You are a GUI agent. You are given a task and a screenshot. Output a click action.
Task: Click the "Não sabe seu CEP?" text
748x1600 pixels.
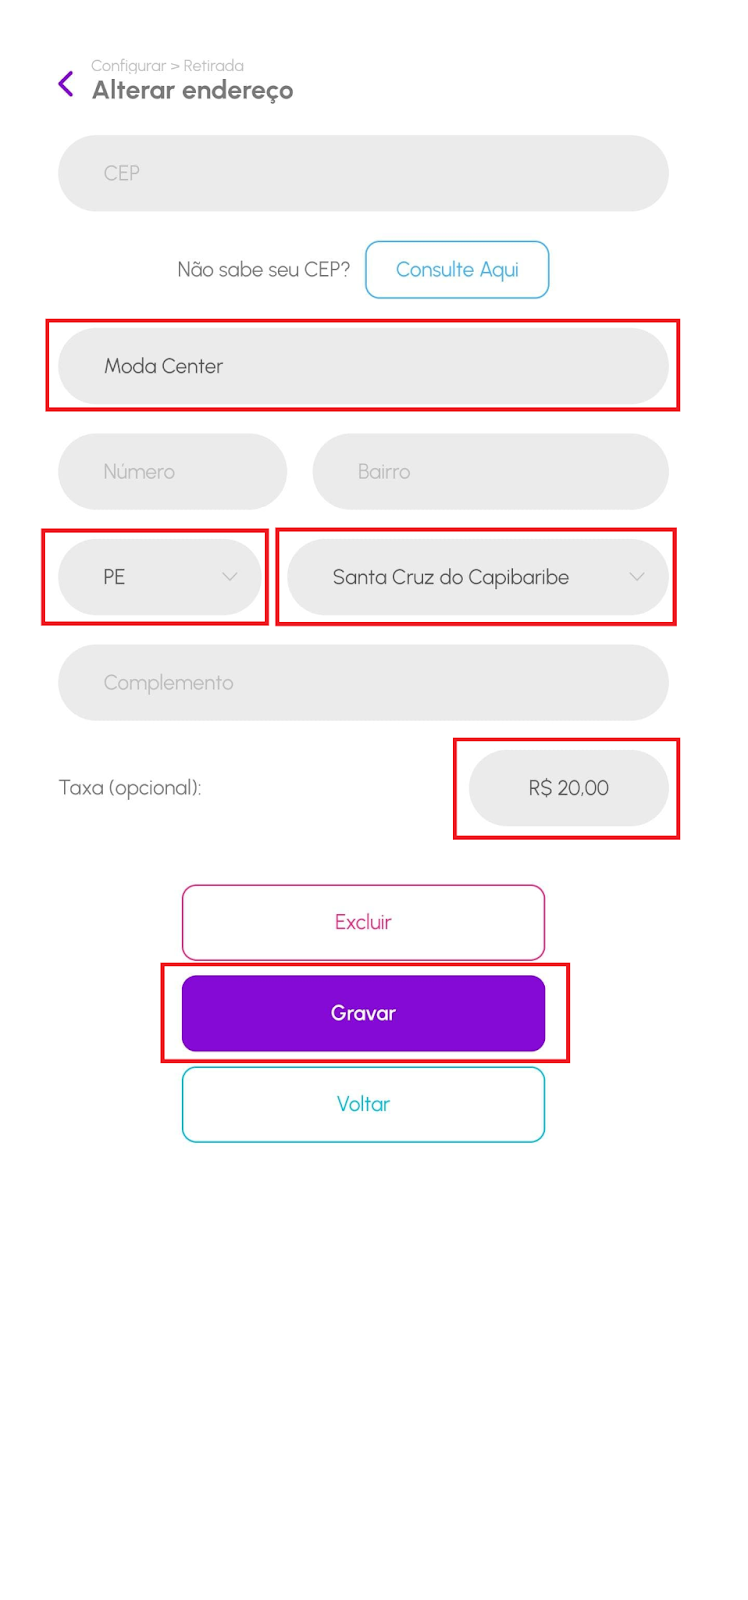[x=263, y=270]
